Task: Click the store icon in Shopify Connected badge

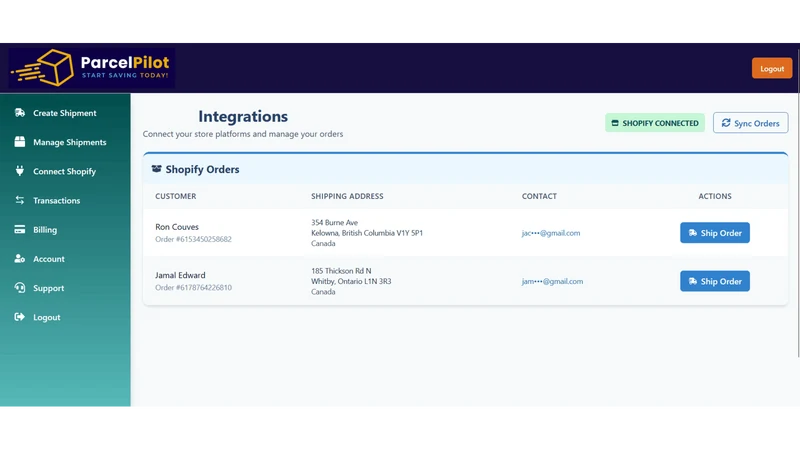Action: 615,123
